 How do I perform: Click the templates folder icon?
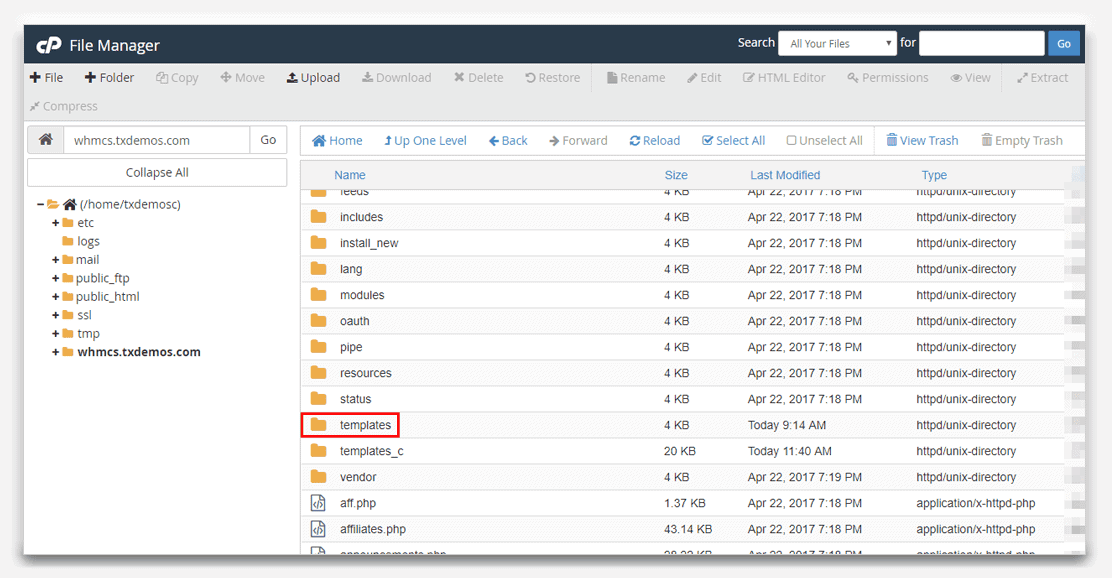(x=319, y=425)
